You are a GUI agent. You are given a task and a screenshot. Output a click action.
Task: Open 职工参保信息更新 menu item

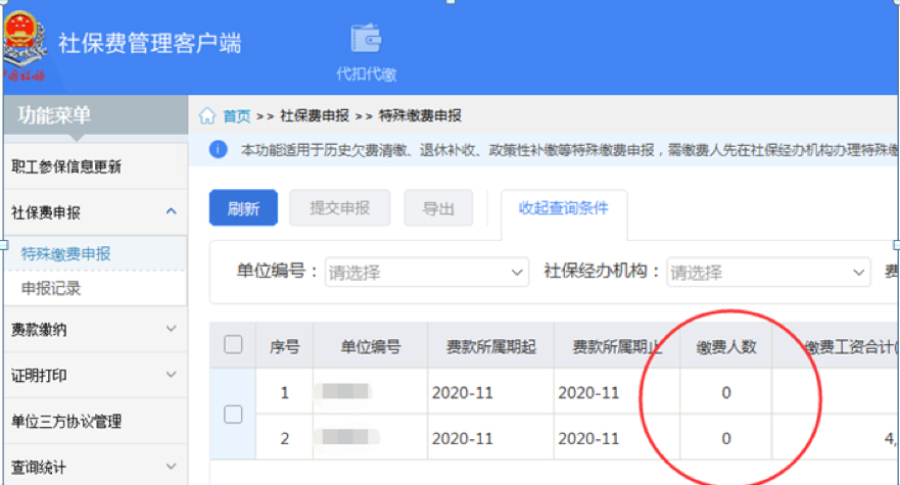[x=66, y=167]
